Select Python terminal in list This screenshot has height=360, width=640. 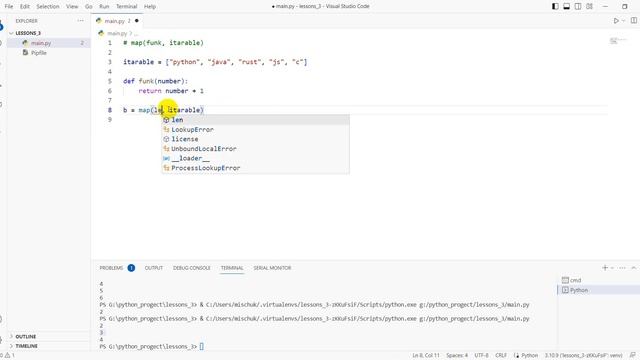point(598,290)
